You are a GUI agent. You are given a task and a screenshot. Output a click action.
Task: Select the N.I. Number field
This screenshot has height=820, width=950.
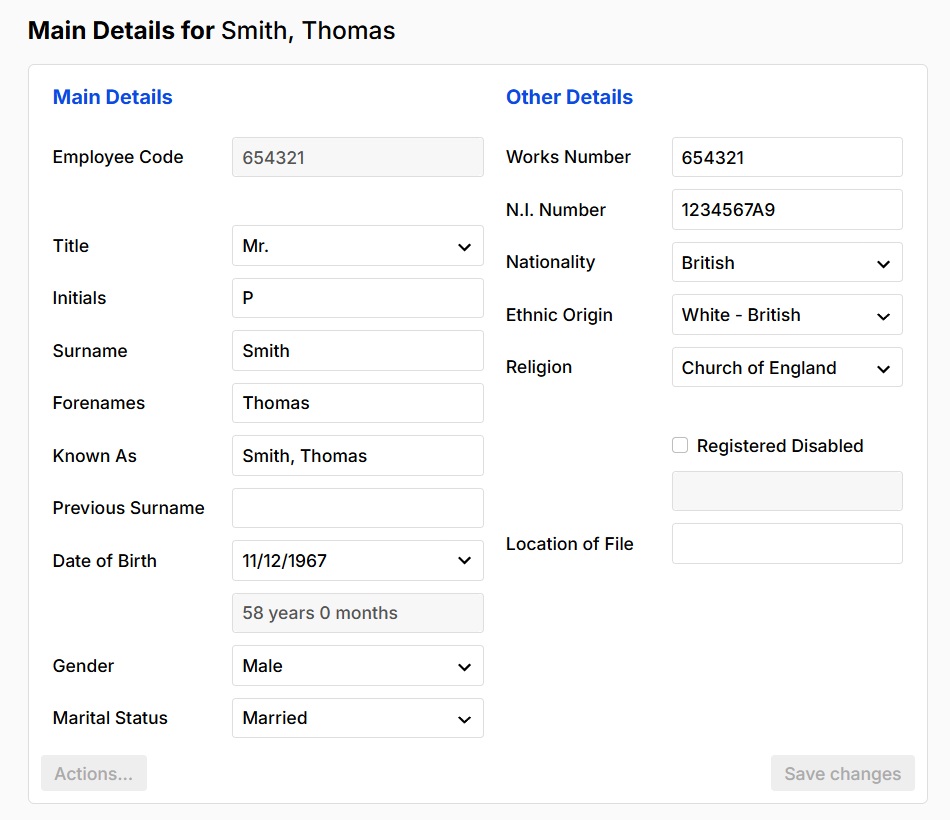tap(786, 209)
